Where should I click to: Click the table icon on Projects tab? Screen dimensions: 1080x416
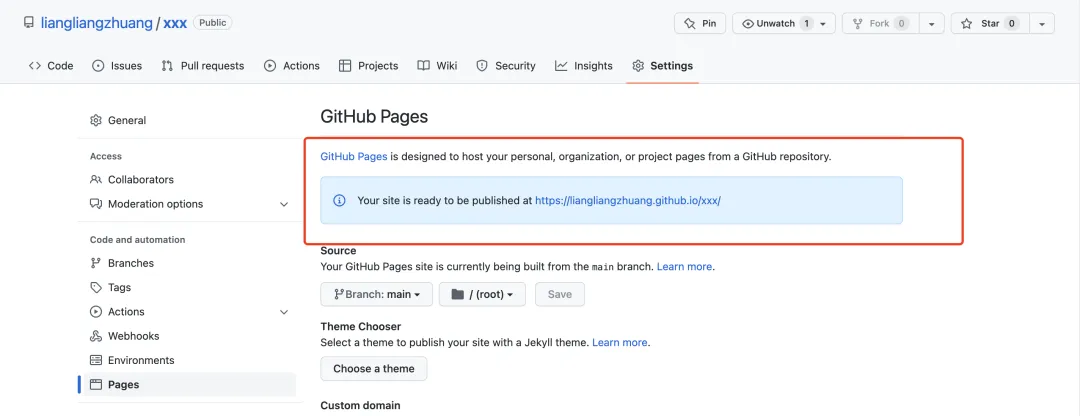point(345,66)
